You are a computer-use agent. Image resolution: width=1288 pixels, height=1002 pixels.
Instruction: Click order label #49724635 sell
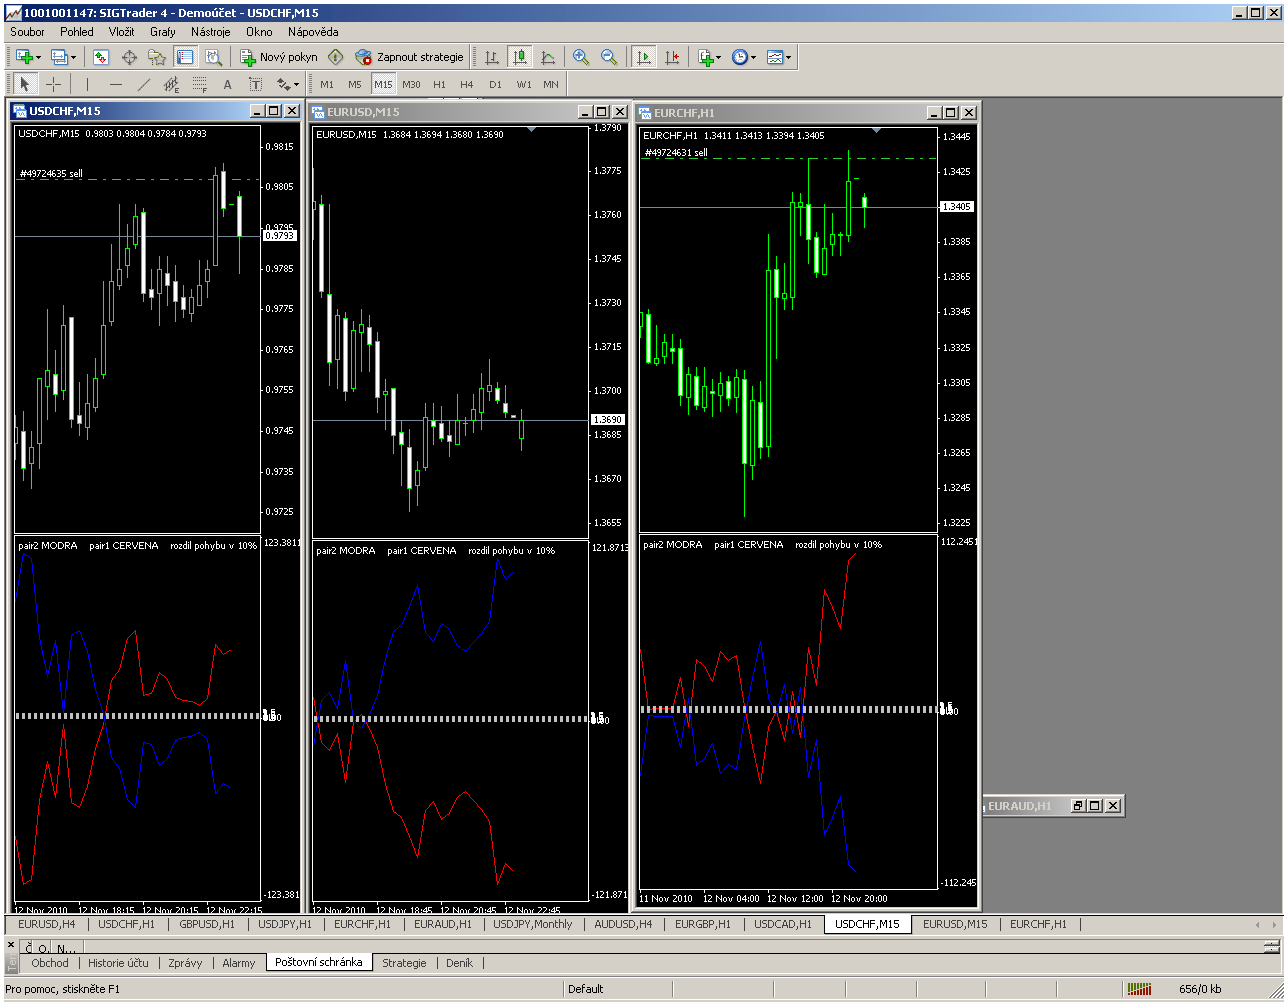51,174
